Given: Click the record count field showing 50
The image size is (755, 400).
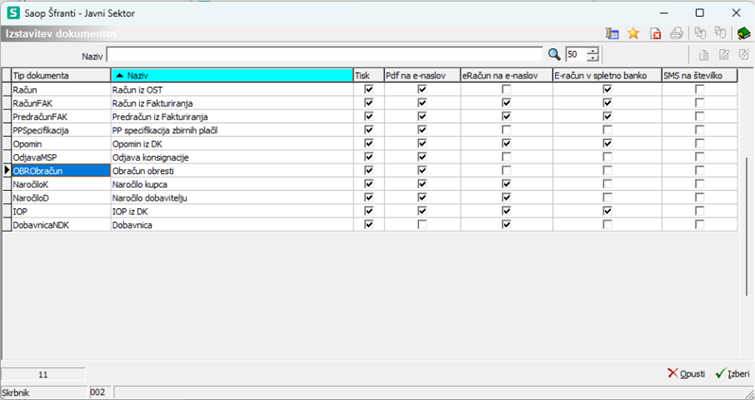Looking at the screenshot, I should point(577,54).
